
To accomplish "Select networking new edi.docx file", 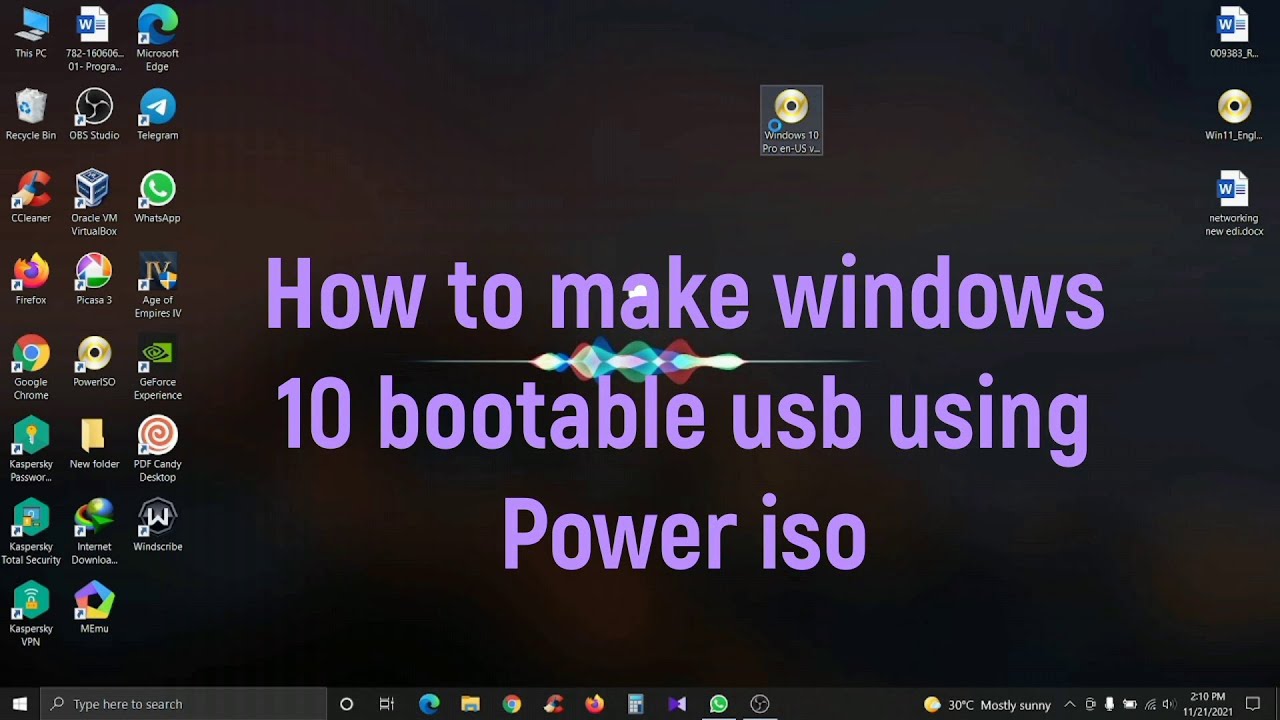I will [x=1234, y=204].
